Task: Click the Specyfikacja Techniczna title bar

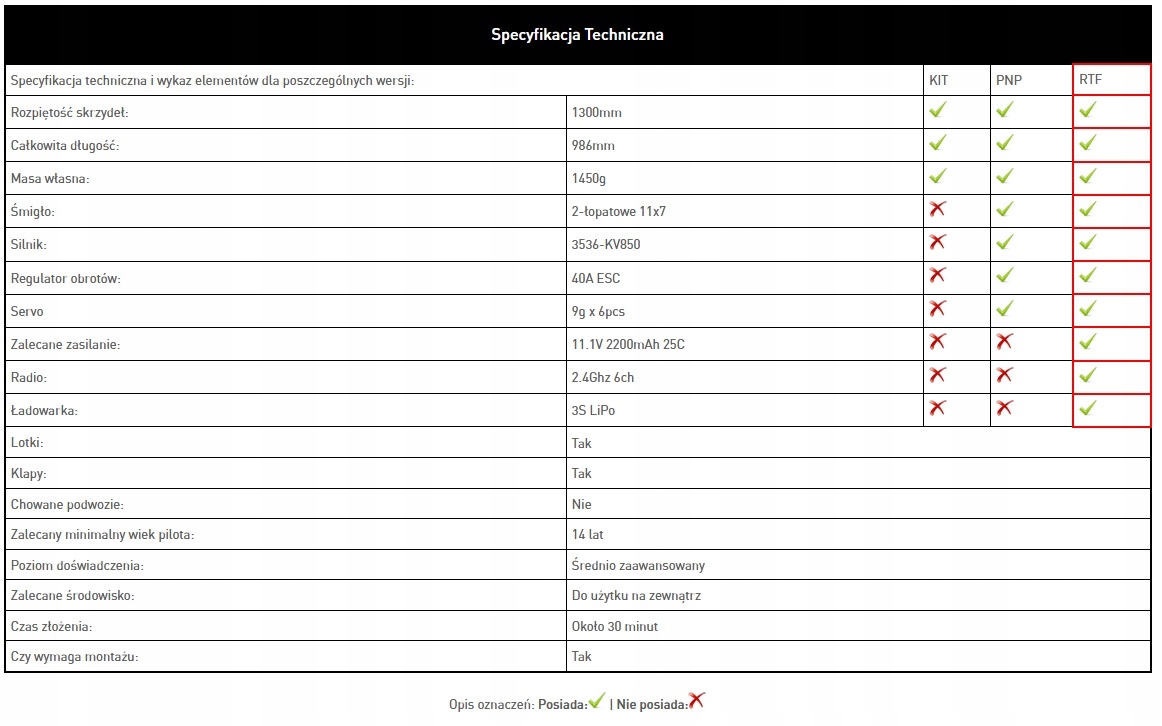Action: click(577, 35)
